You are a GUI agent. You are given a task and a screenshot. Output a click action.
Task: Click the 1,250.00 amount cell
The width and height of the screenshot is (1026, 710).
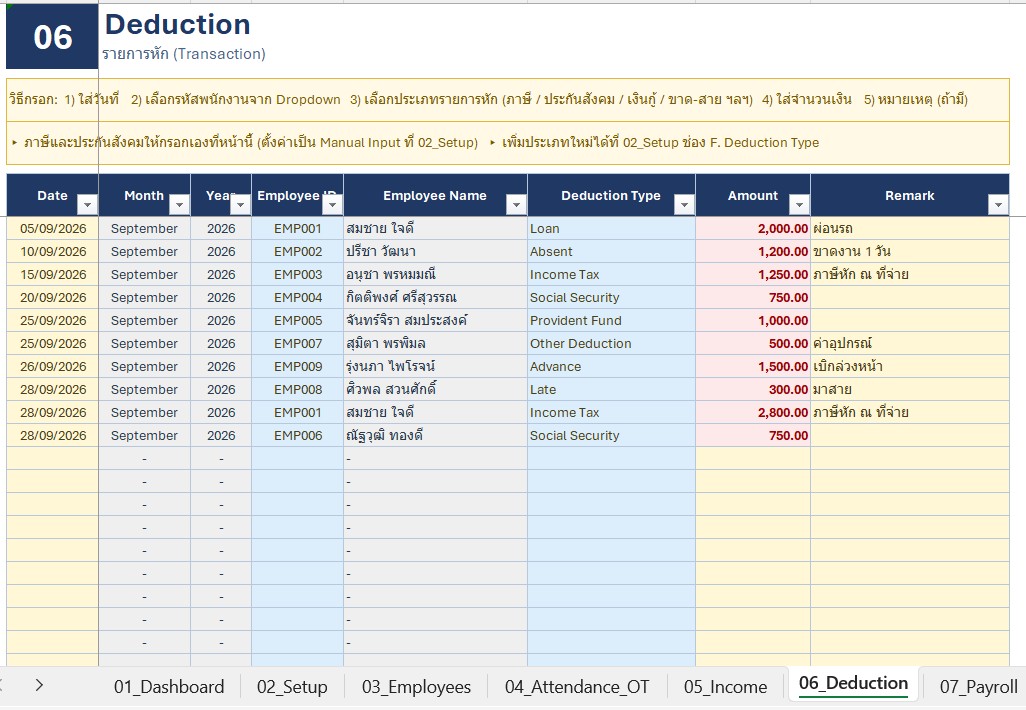pyautogui.click(x=753, y=274)
